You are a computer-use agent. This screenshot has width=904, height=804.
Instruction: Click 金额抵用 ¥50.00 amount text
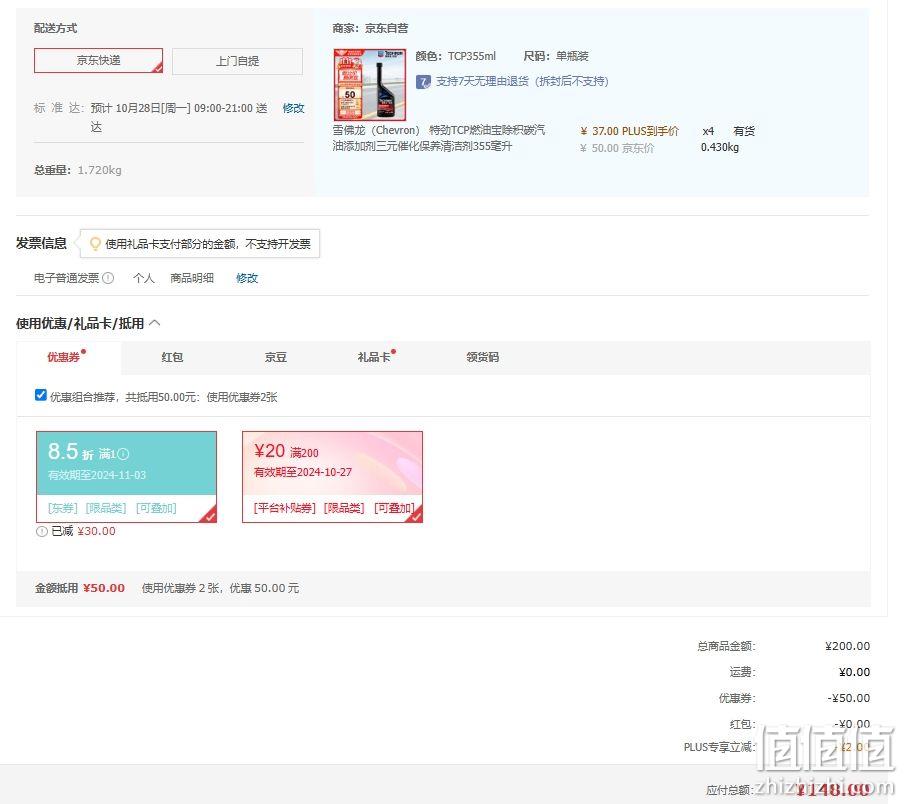click(x=80, y=588)
